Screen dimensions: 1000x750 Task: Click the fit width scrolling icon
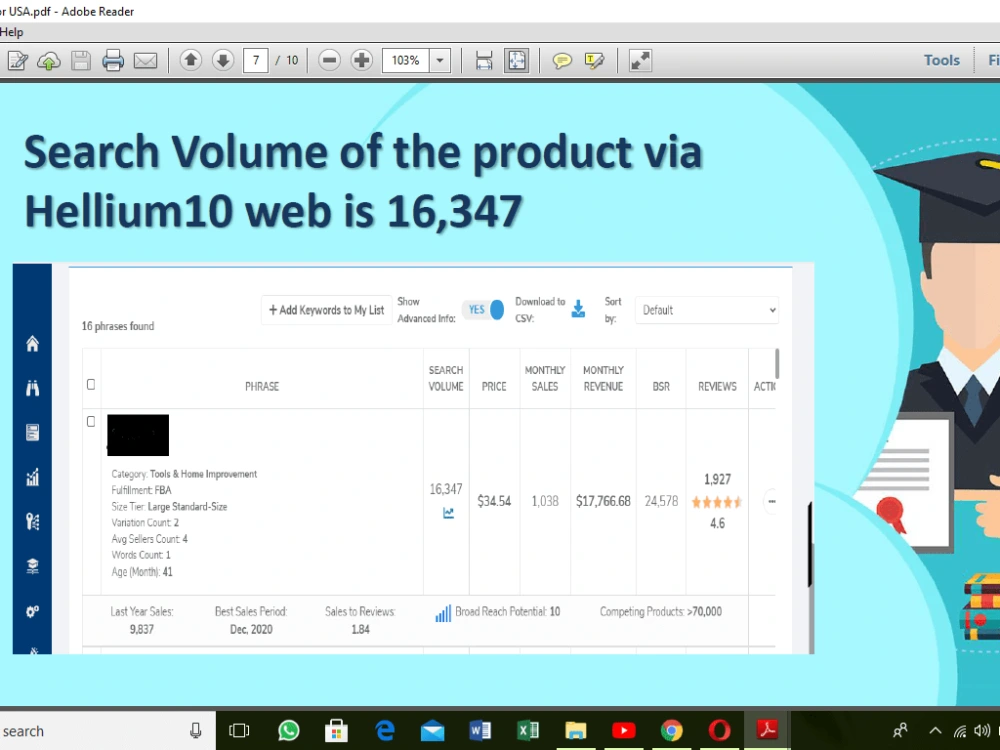(484, 61)
